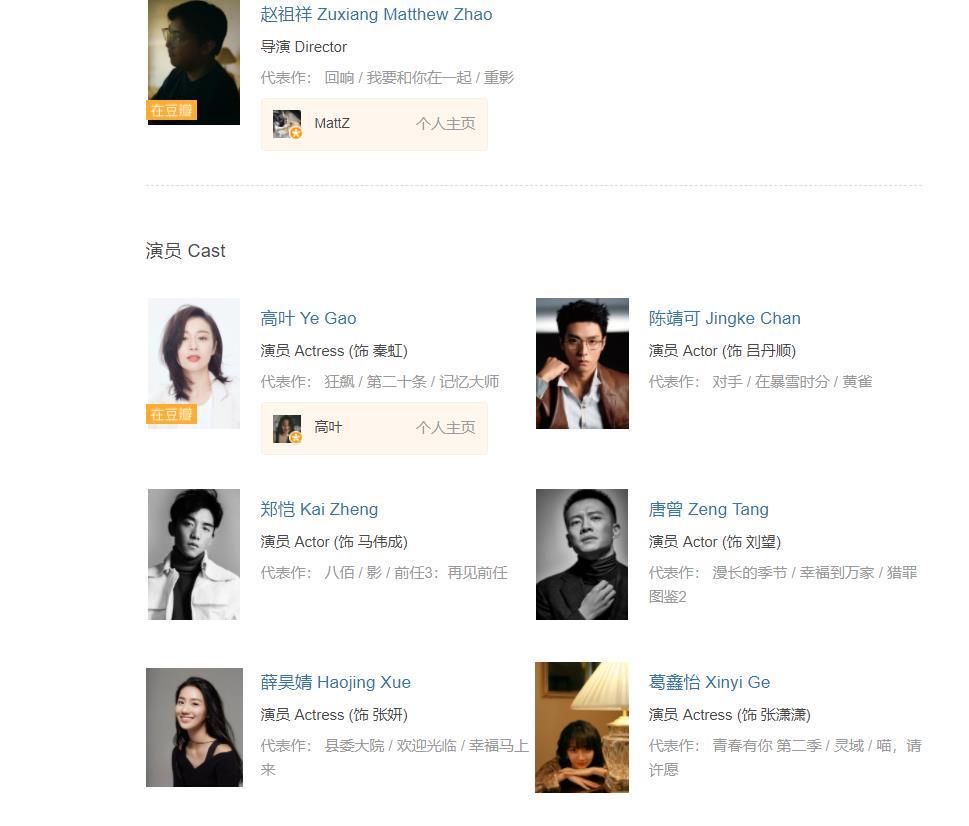This screenshot has height=826, width=969.
Task: Click the MattZ avatar icon
Action: [x=287, y=124]
